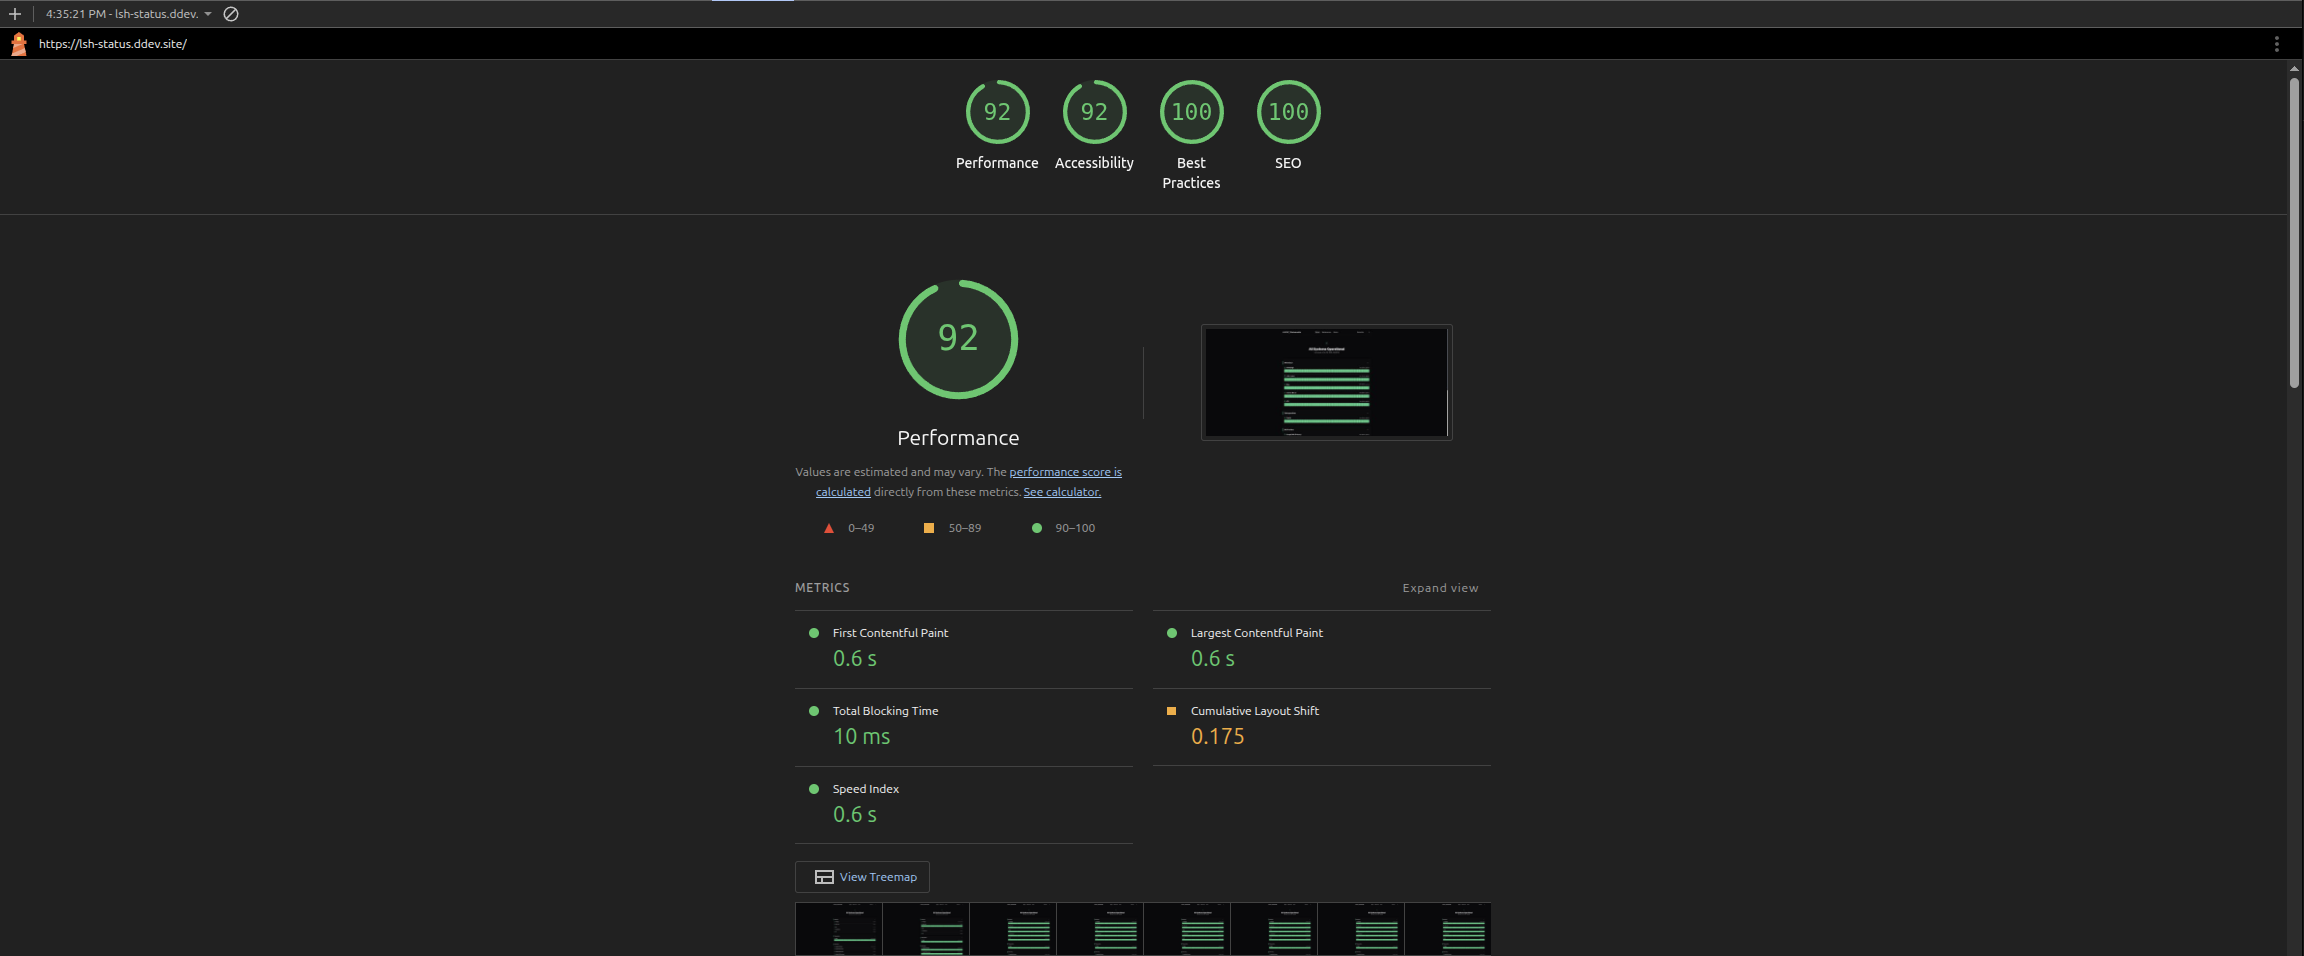Click the clear all reports icon
This screenshot has height=956, width=2304.
click(x=231, y=14)
